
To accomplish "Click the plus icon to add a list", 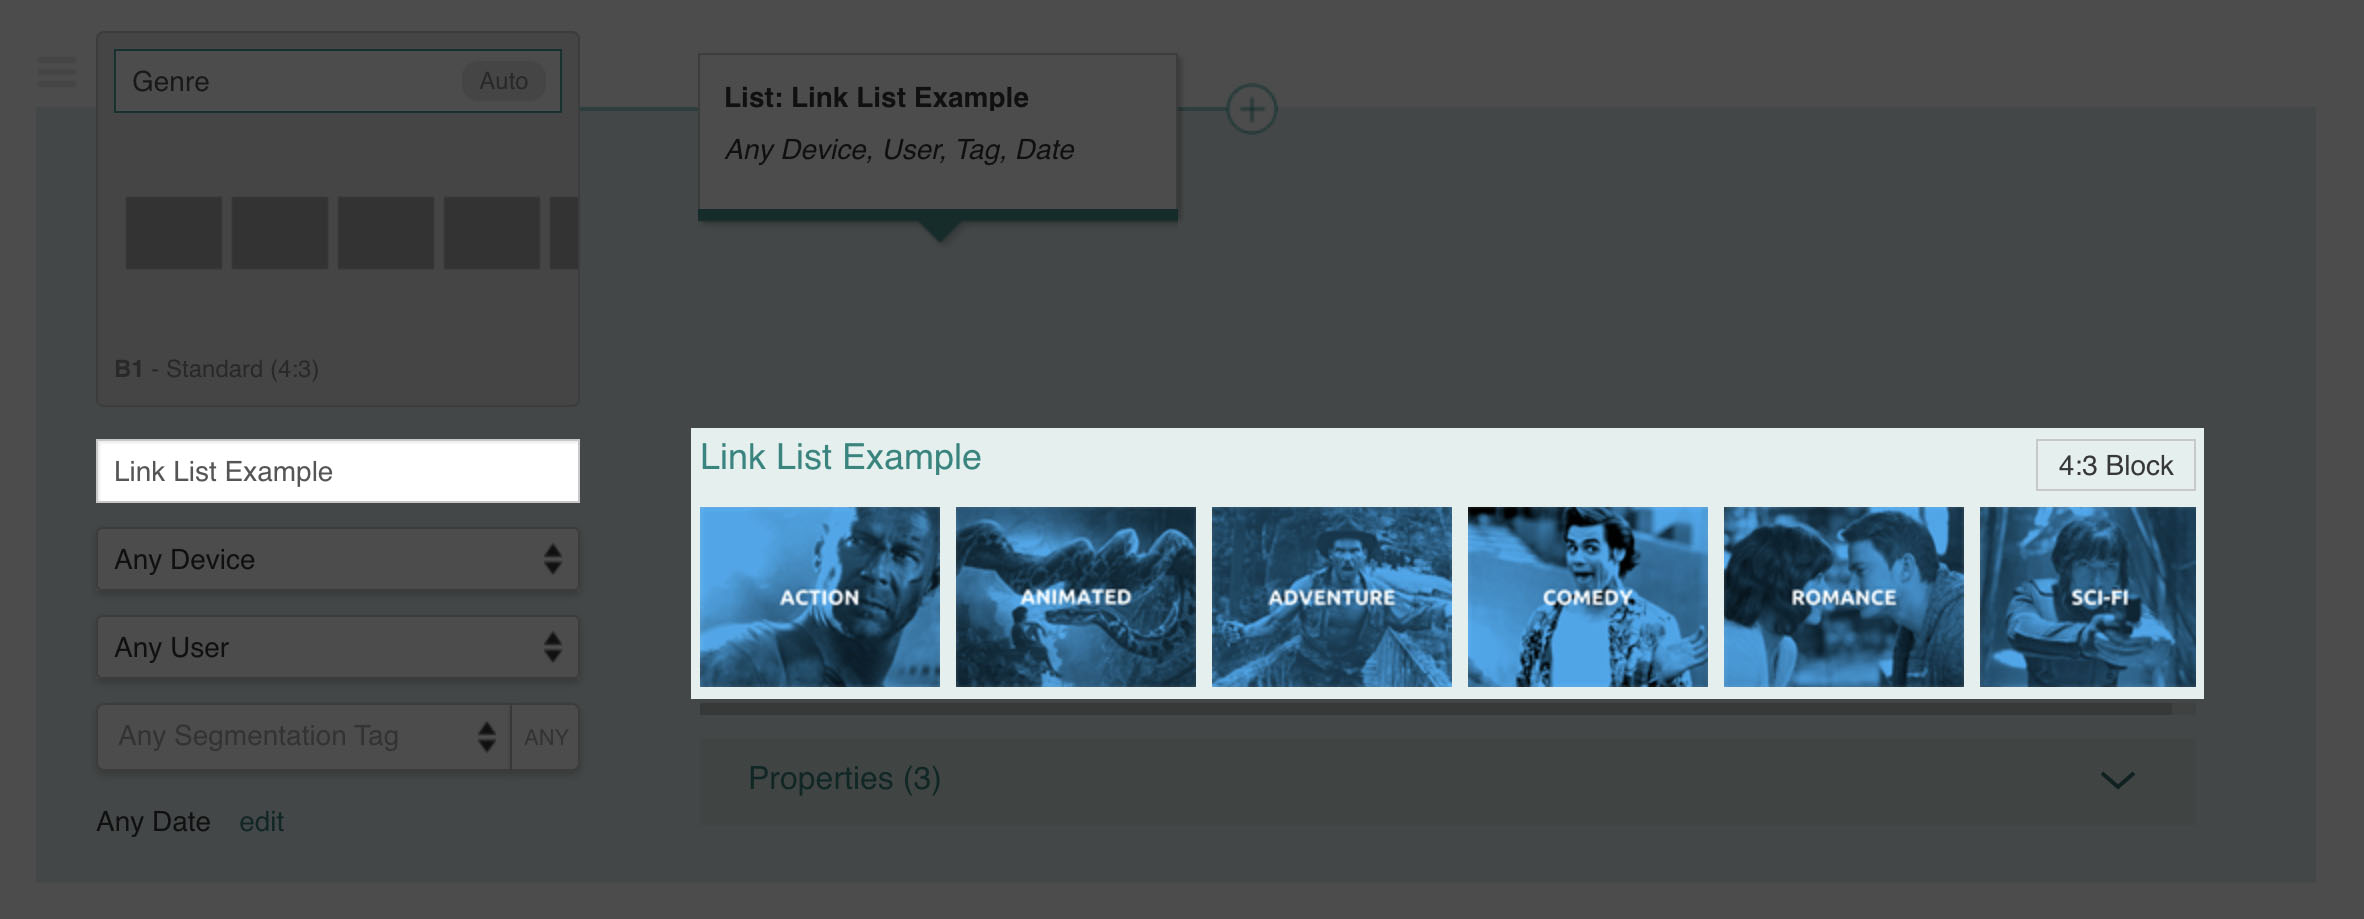I will point(1252,109).
